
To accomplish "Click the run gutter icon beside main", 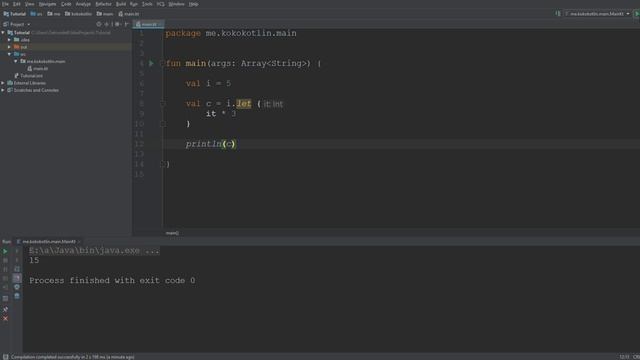I will (151, 63).
